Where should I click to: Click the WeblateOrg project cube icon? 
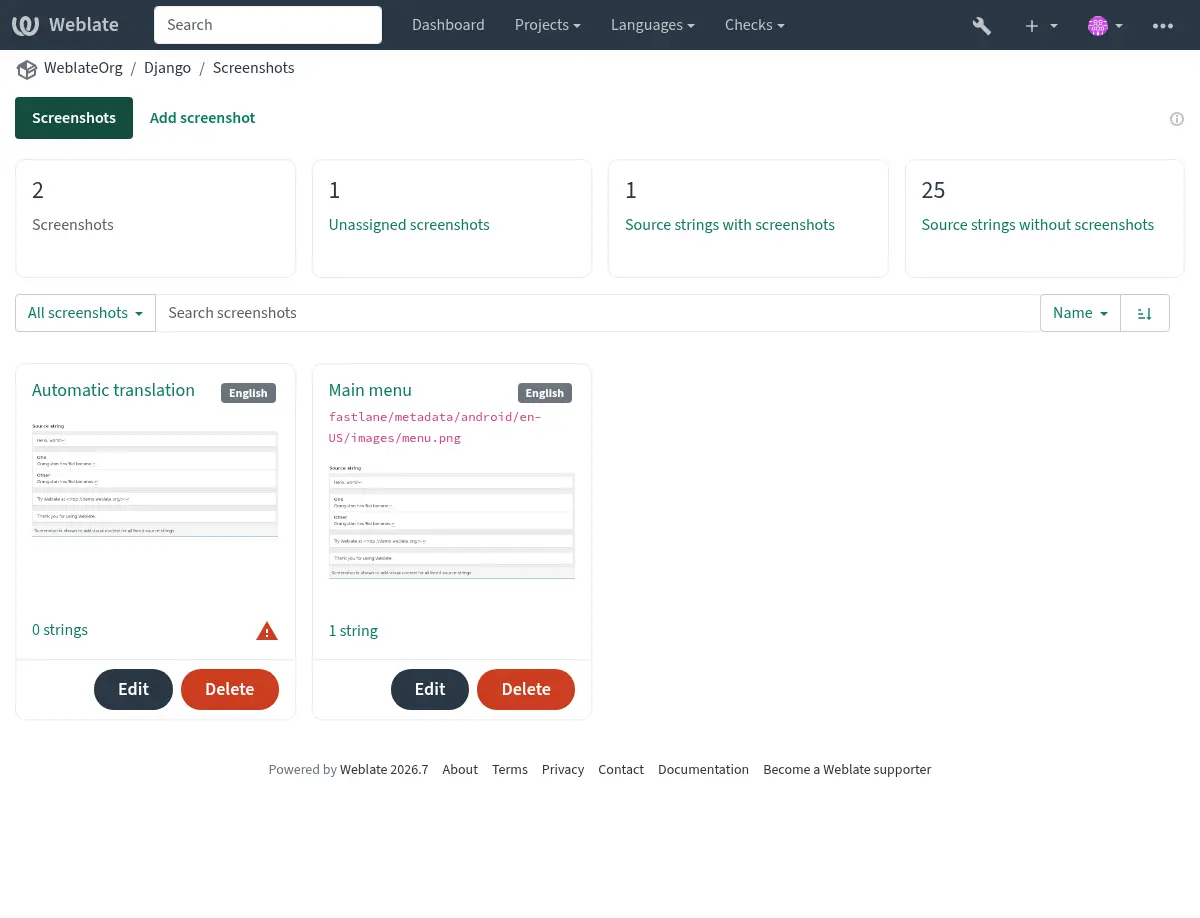coord(26,69)
